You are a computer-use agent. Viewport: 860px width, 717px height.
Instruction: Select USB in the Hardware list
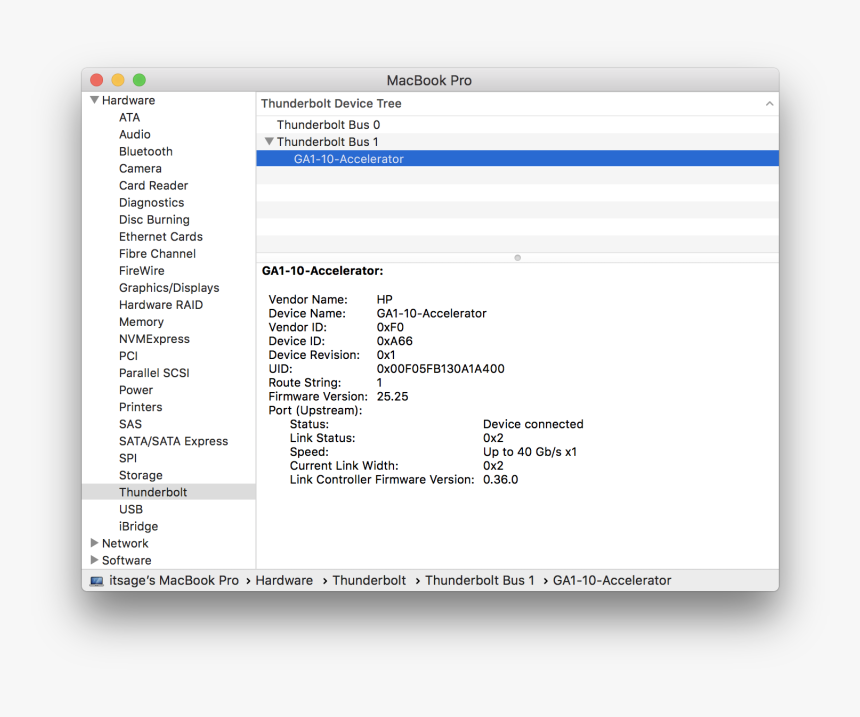click(131, 509)
